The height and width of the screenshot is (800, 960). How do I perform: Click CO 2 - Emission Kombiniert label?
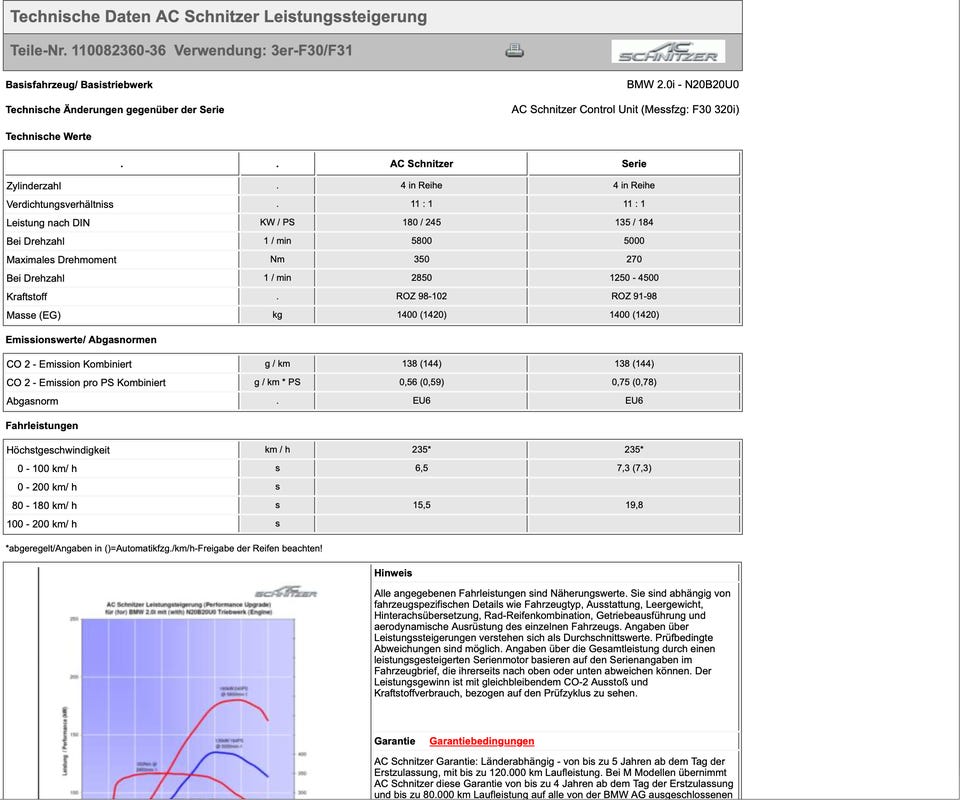coord(69,364)
